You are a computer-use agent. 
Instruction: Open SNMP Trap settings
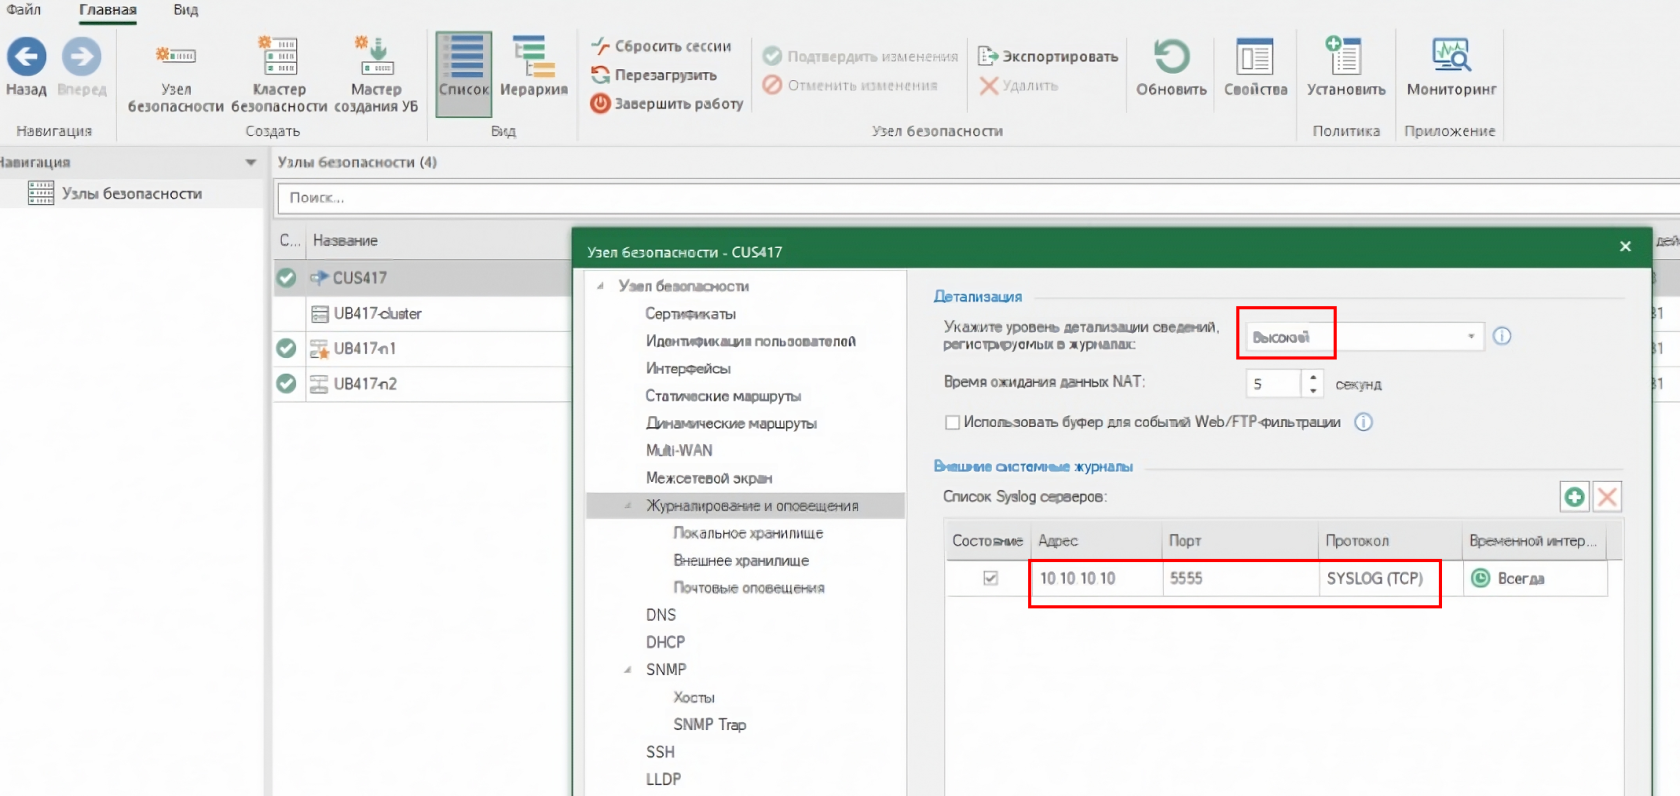pyautogui.click(x=710, y=724)
